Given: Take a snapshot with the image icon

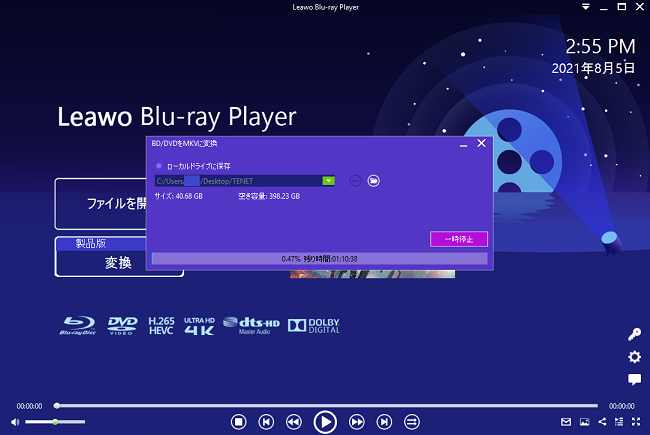Looking at the screenshot, I should [585, 422].
